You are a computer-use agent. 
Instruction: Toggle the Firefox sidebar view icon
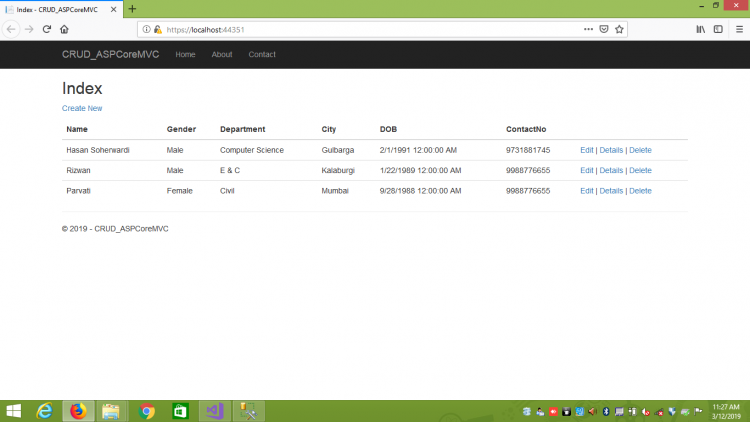point(718,29)
